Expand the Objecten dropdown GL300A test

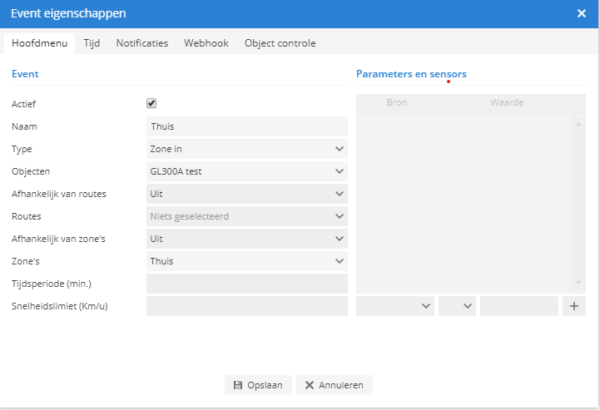click(247, 172)
